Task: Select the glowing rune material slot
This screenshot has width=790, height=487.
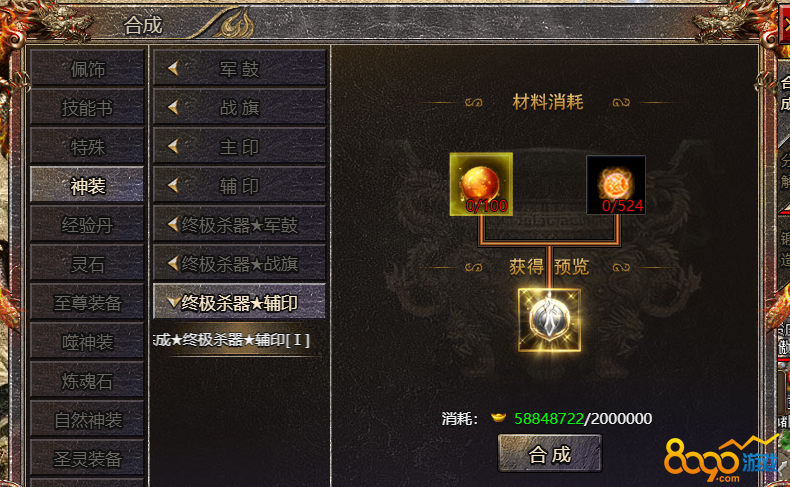Action: point(616,184)
